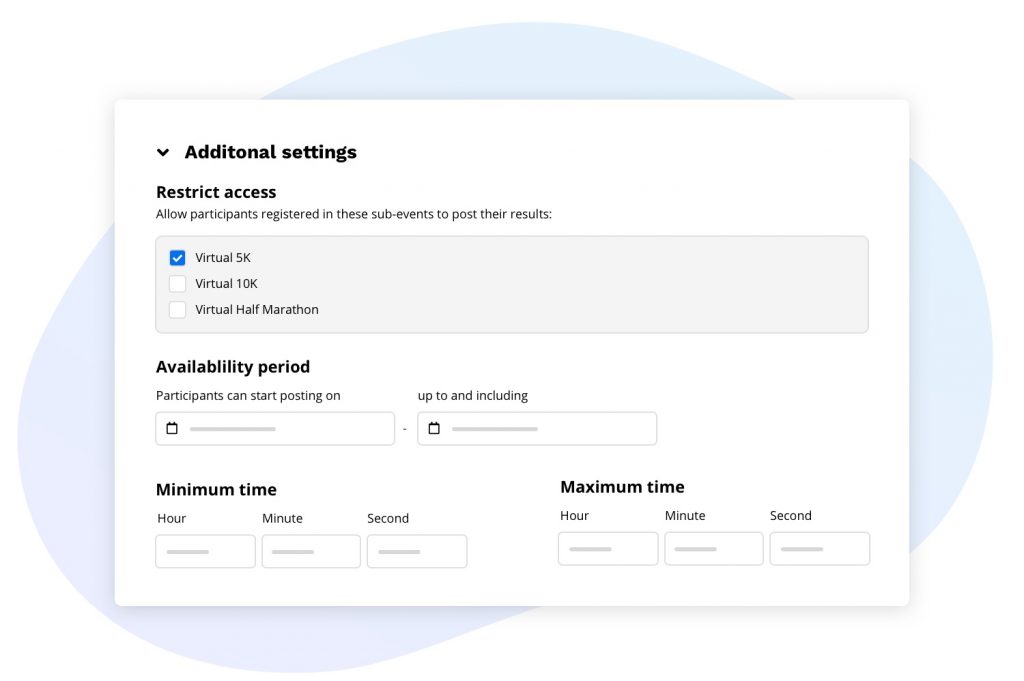Click the Maximum time Minute field
The image size is (1024, 681).
point(714,549)
